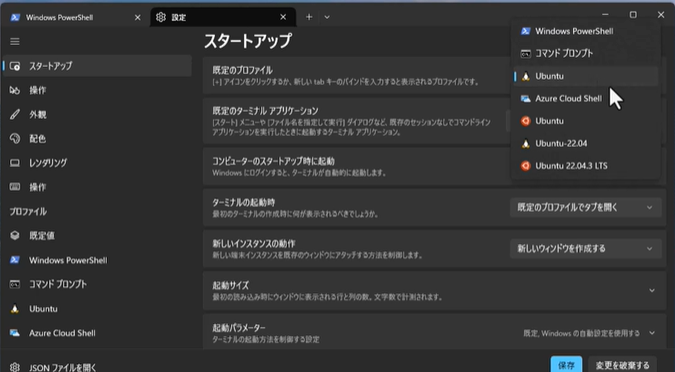Open the hamburger navigation menu
Image resolution: width=675 pixels, height=372 pixels.
pyautogui.click(x=15, y=41)
